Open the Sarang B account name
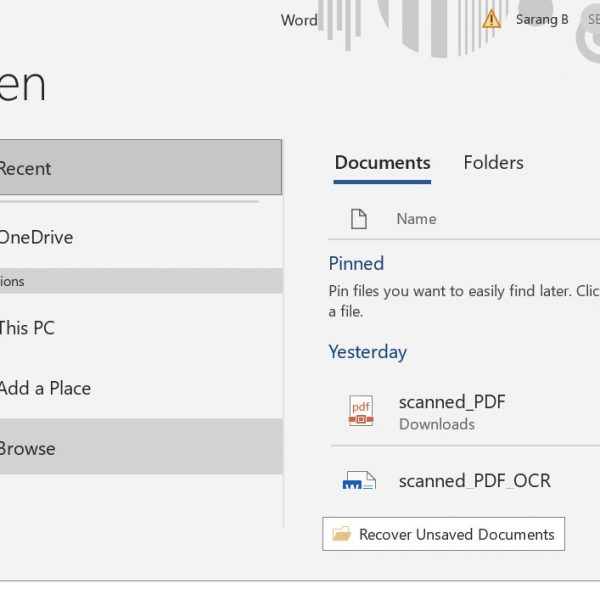 [542, 20]
